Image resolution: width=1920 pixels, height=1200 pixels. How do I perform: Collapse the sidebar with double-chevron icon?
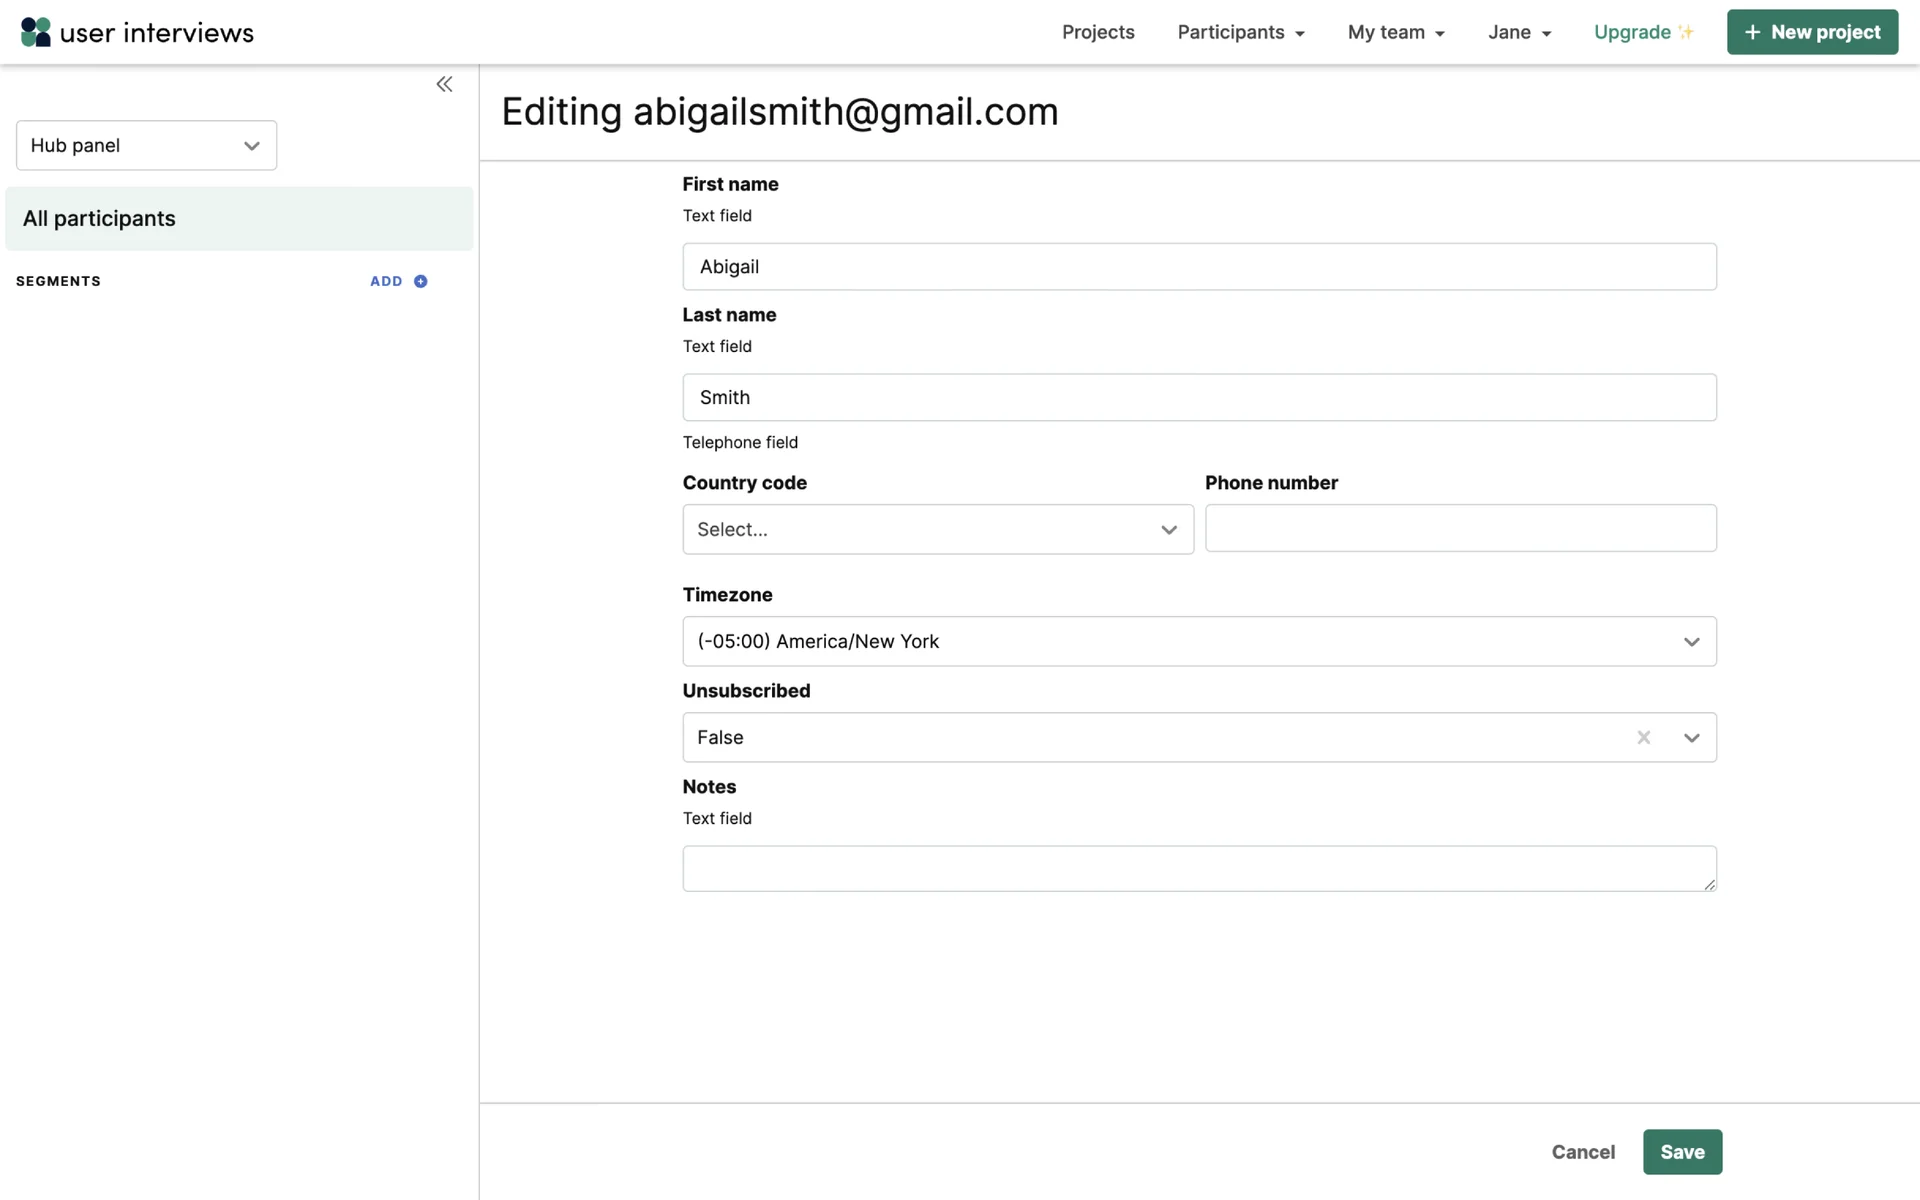pyautogui.click(x=444, y=84)
